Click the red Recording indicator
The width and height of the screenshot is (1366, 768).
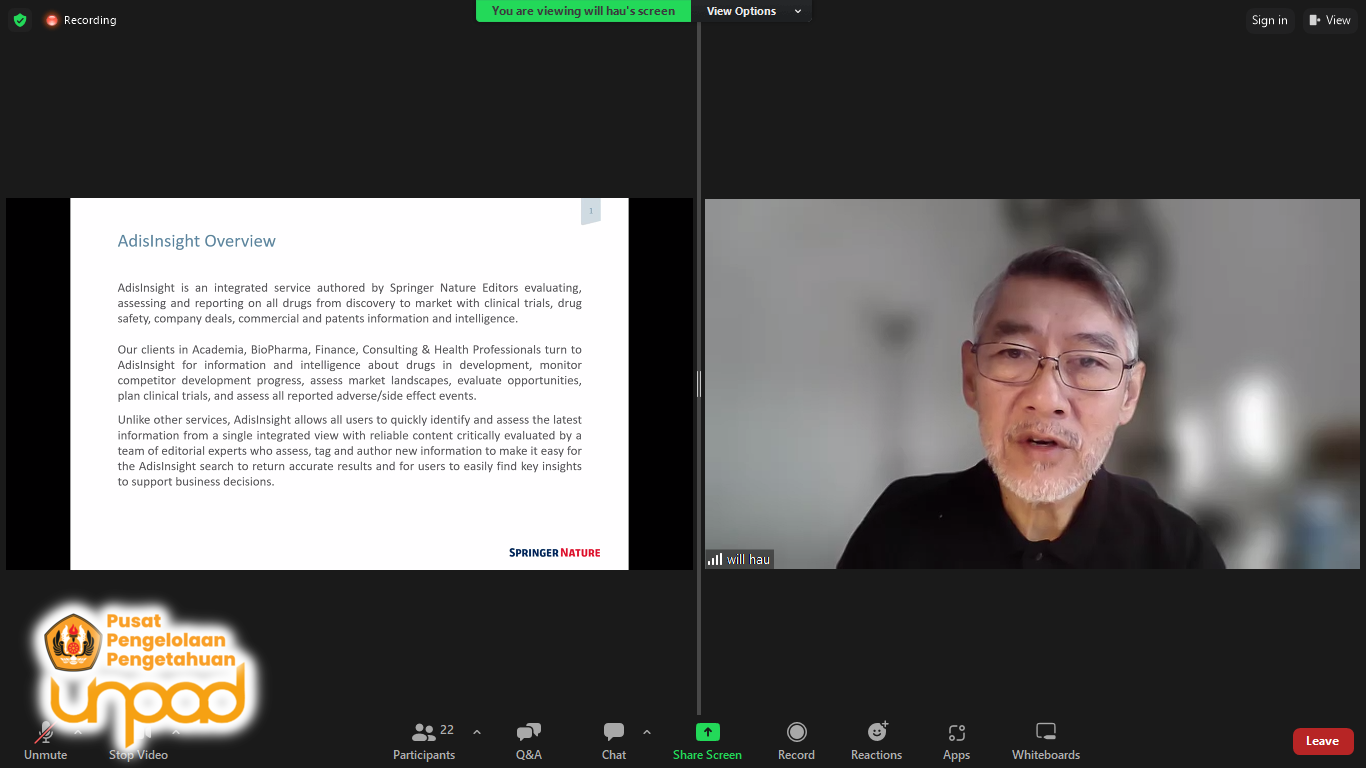pyautogui.click(x=80, y=20)
